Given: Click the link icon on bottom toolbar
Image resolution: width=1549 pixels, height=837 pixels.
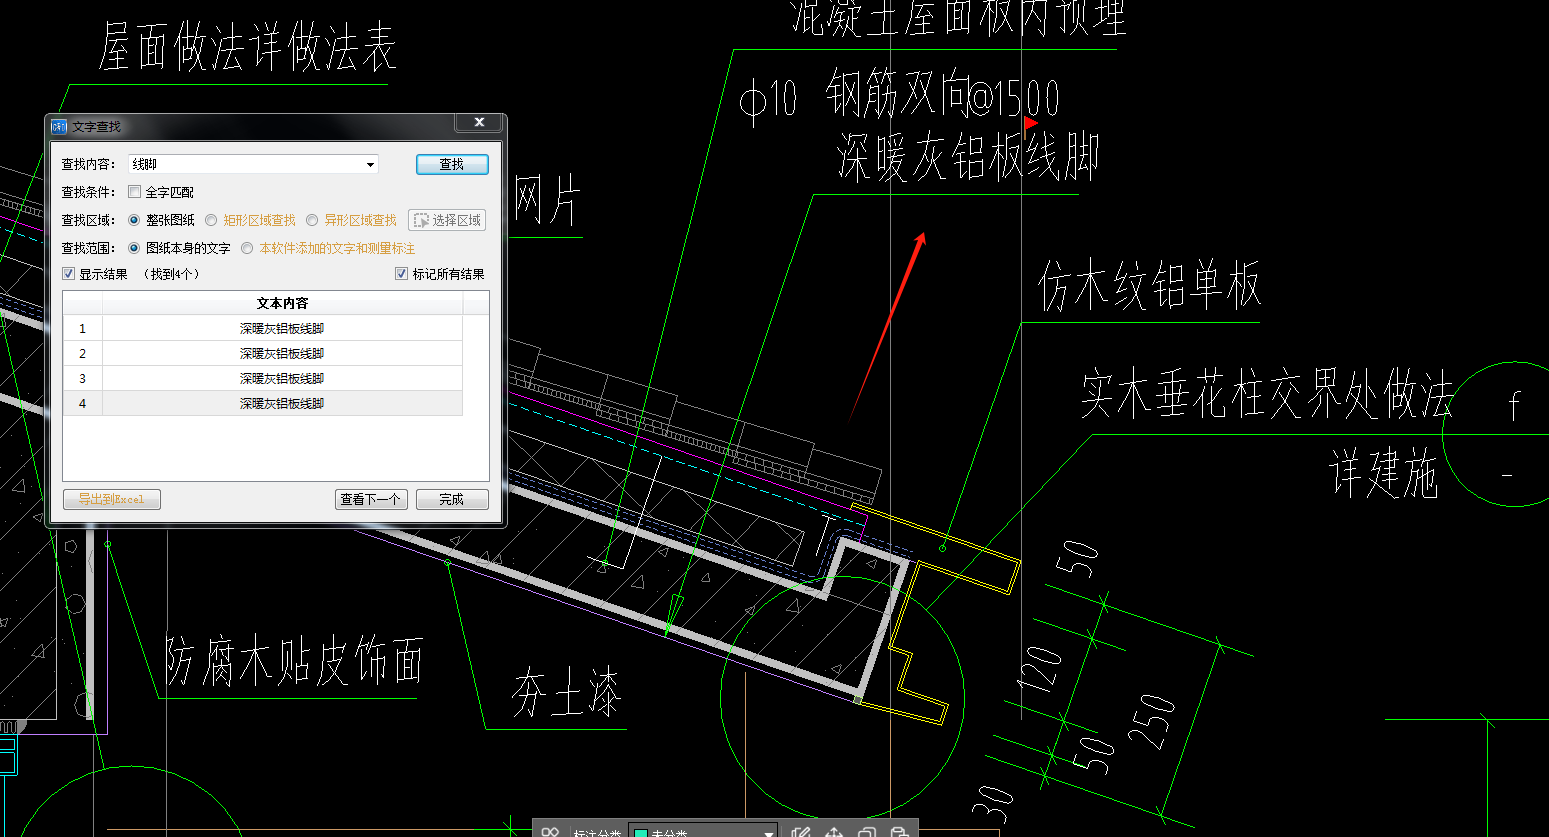Looking at the screenshot, I should [550, 832].
